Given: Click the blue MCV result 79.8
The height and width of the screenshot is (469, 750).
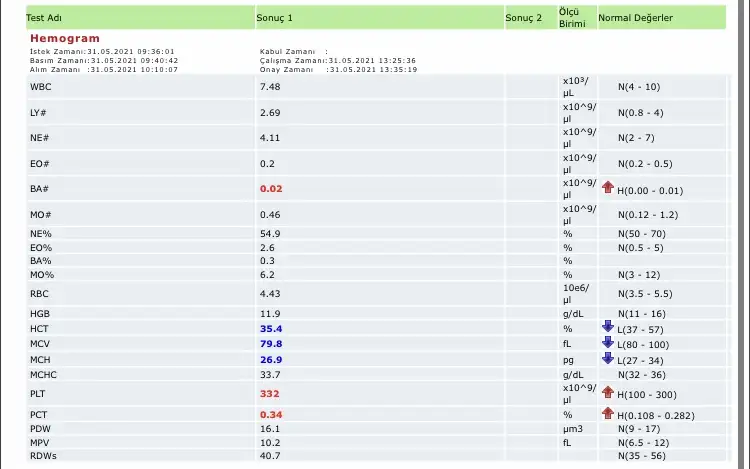Looking at the screenshot, I should [x=272, y=343].
